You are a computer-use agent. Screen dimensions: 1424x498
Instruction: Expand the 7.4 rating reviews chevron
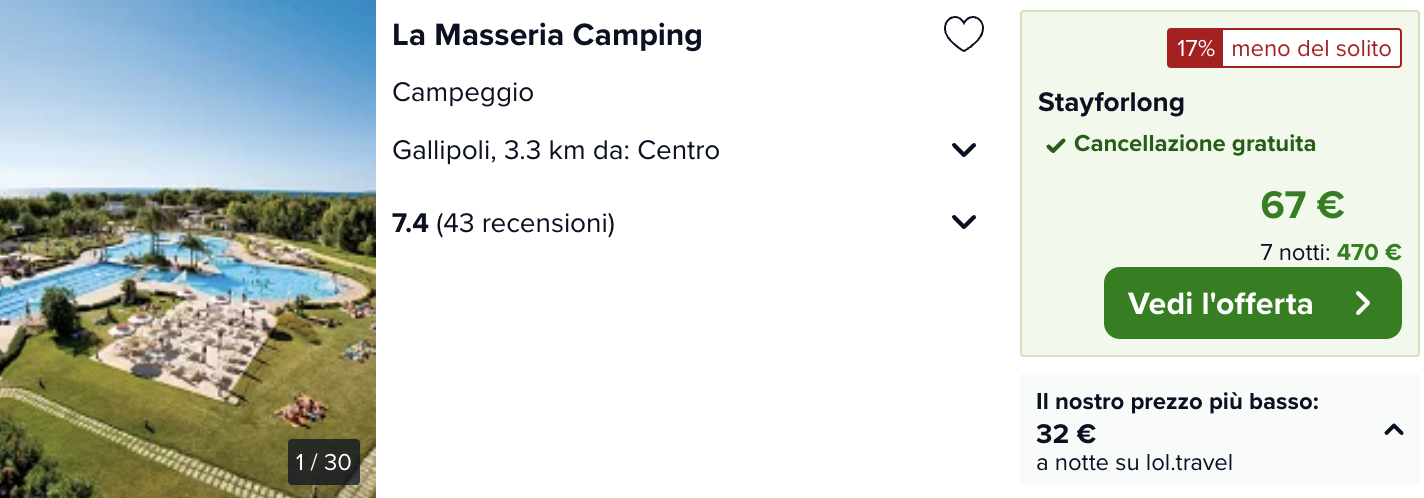tap(964, 222)
